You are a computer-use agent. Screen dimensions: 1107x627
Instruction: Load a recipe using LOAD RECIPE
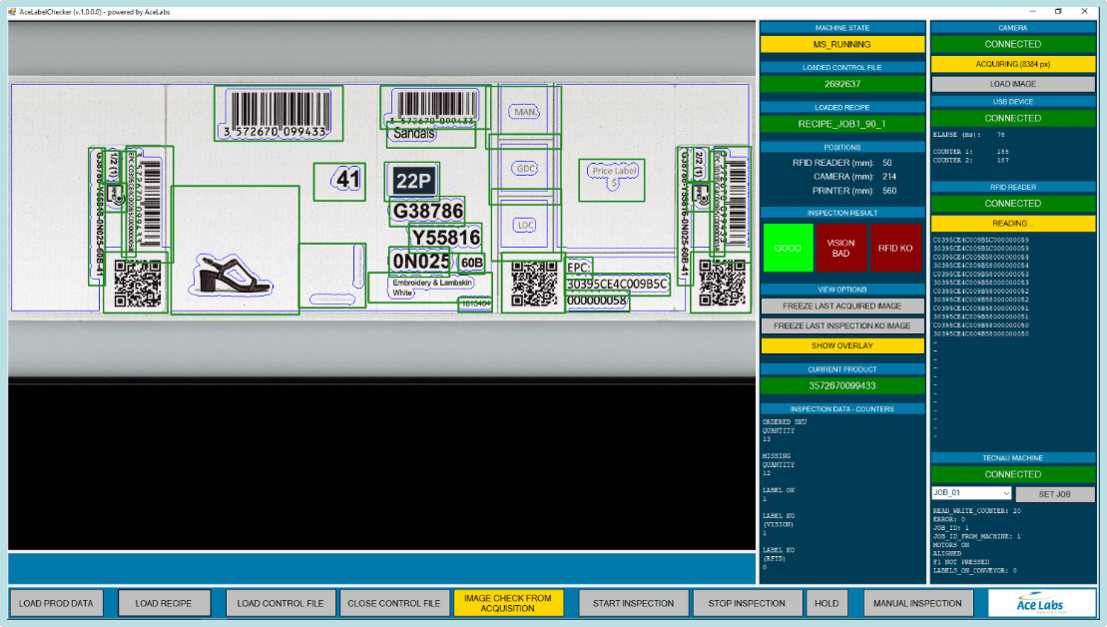164,603
